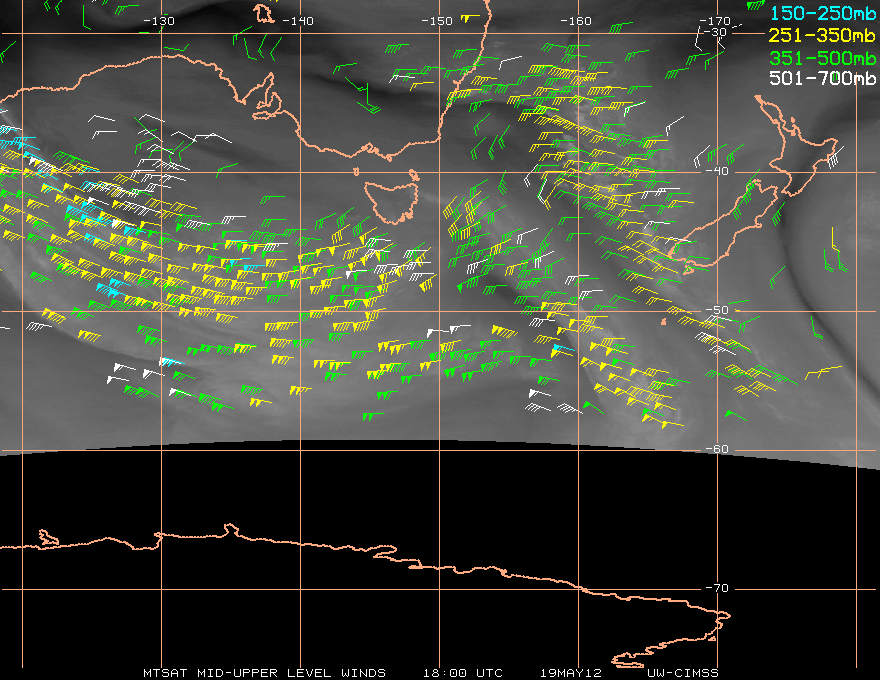Click the -50 latitude label

click(717, 310)
